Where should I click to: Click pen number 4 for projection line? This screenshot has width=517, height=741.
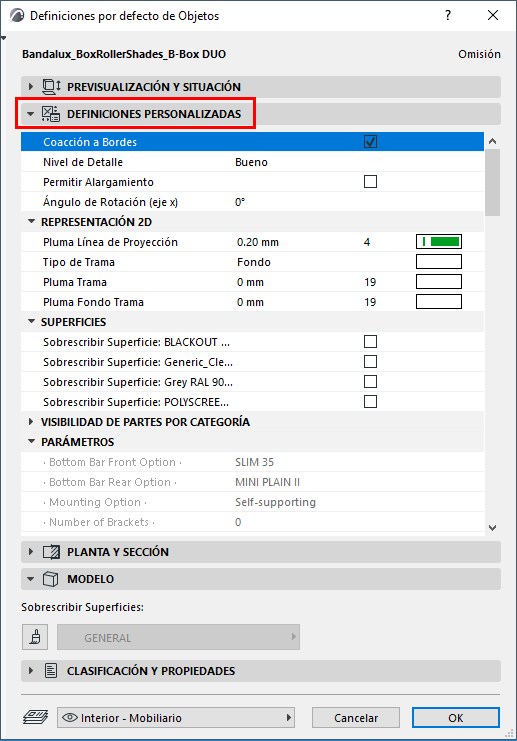[367, 242]
